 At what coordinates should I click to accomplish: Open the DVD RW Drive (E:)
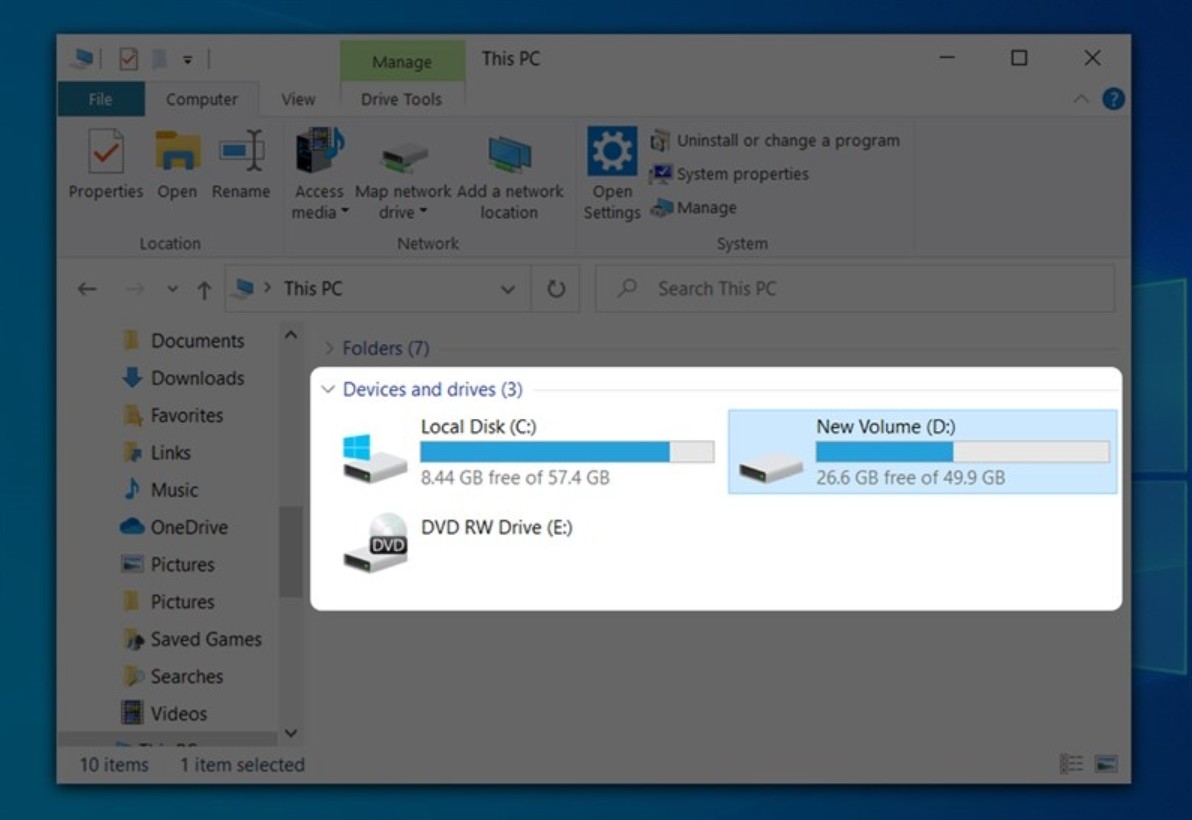point(376,542)
